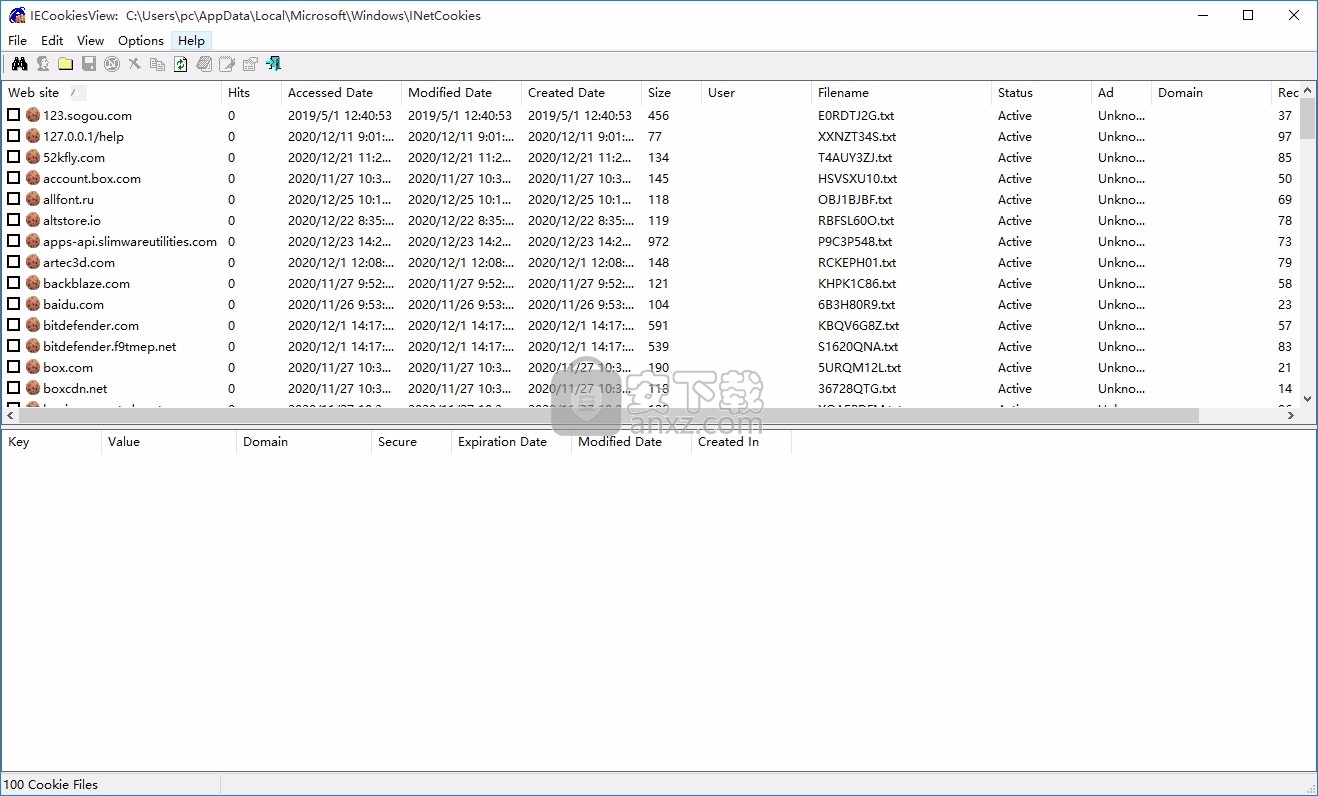The height and width of the screenshot is (796, 1318).
Task: Click the vertical scrollbar down arrow
Action: (x=1307, y=398)
